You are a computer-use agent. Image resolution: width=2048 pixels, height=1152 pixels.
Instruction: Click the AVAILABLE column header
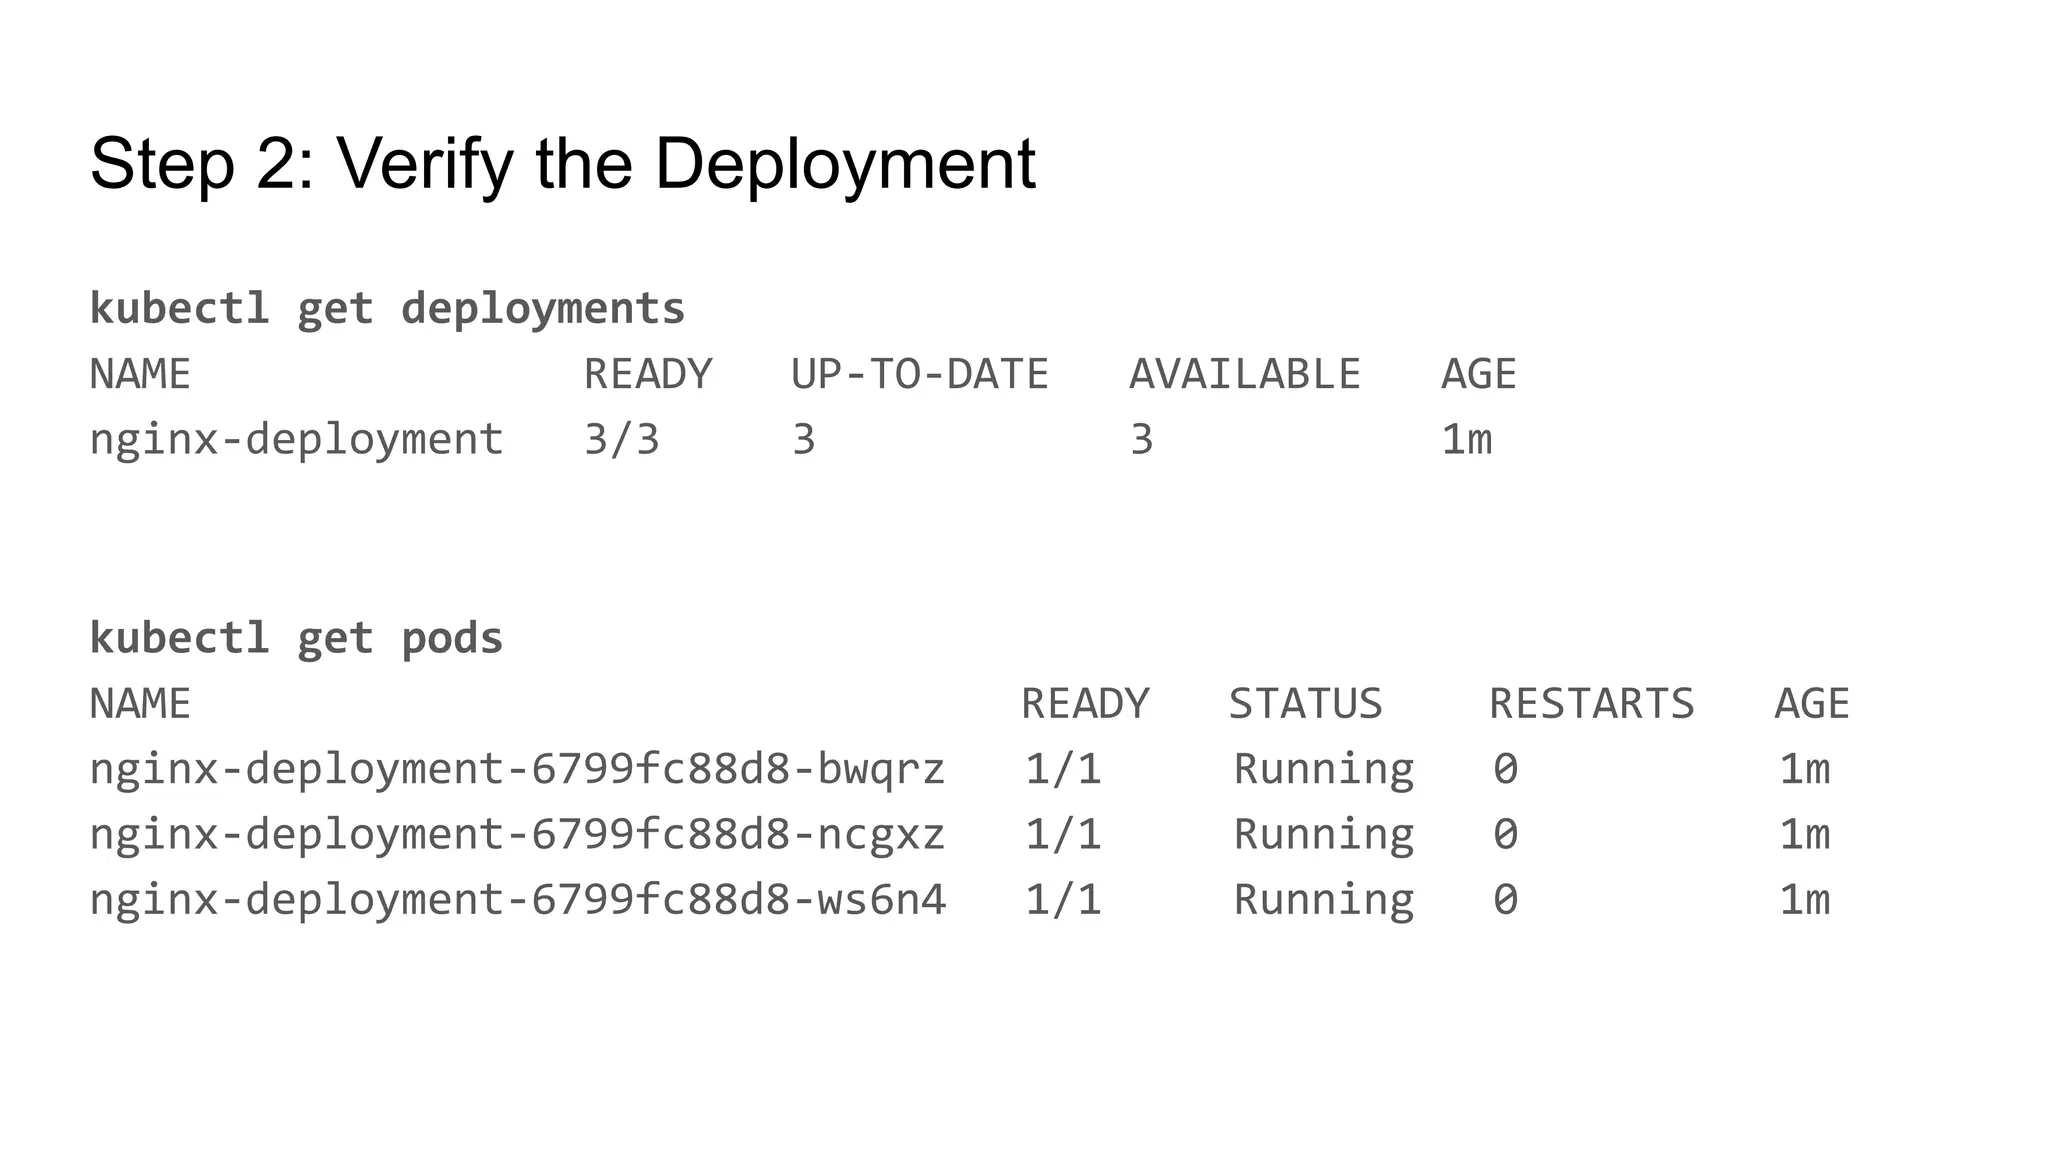coord(1245,375)
